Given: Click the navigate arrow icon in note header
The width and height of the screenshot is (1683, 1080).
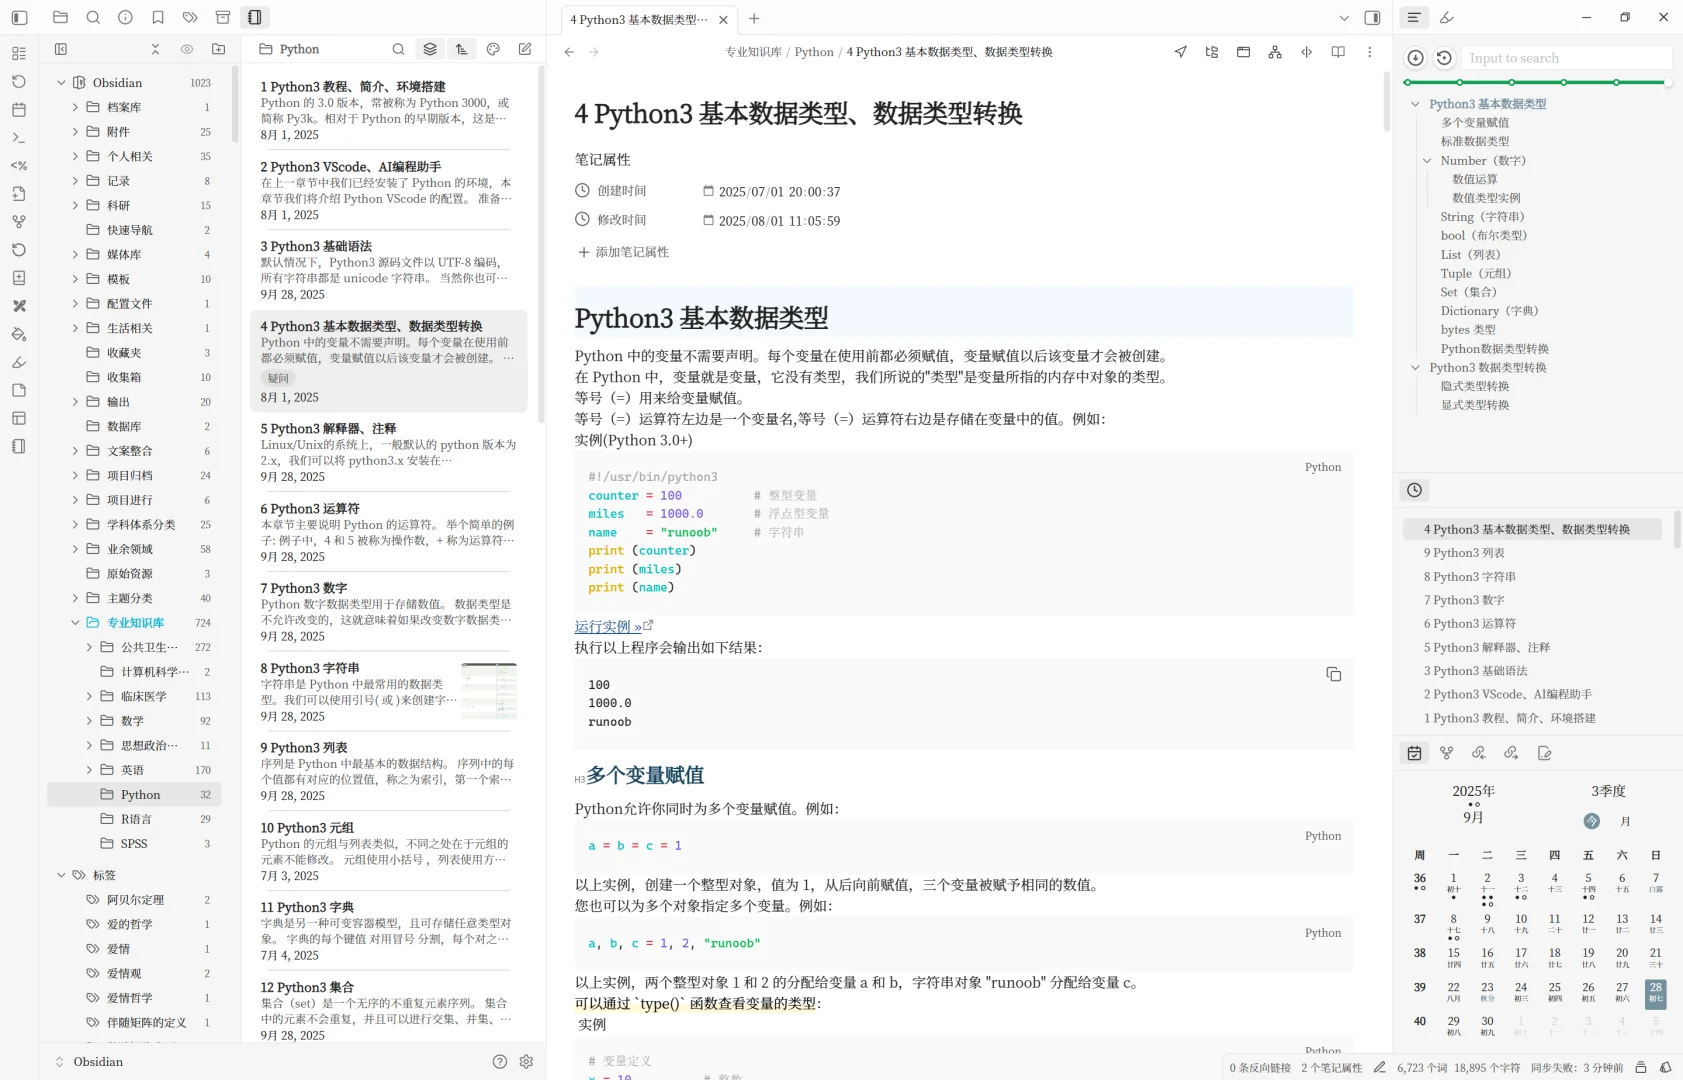Looking at the screenshot, I should point(1180,52).
